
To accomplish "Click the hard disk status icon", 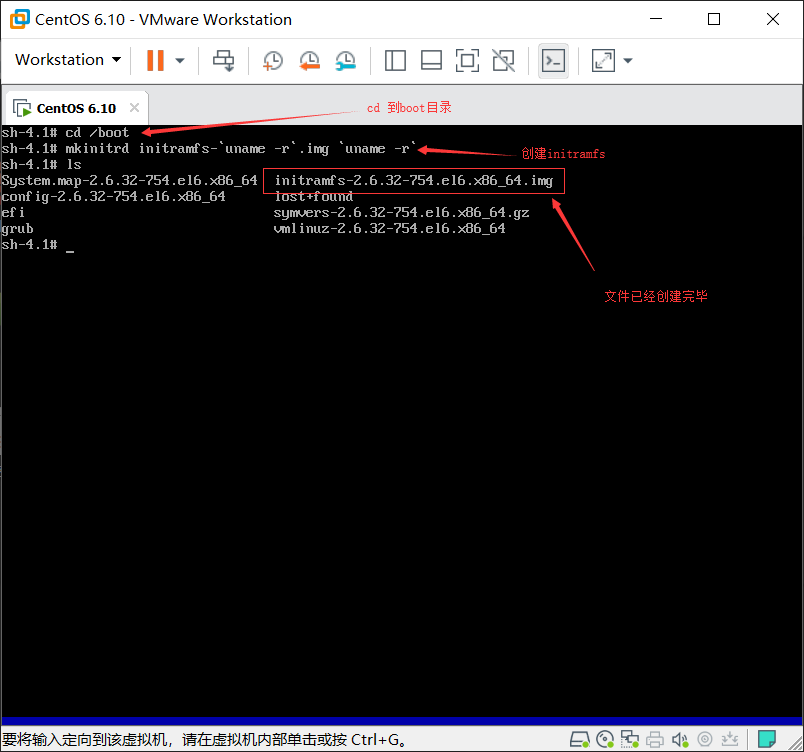I will pyautogui.click(x=580, y=739).
